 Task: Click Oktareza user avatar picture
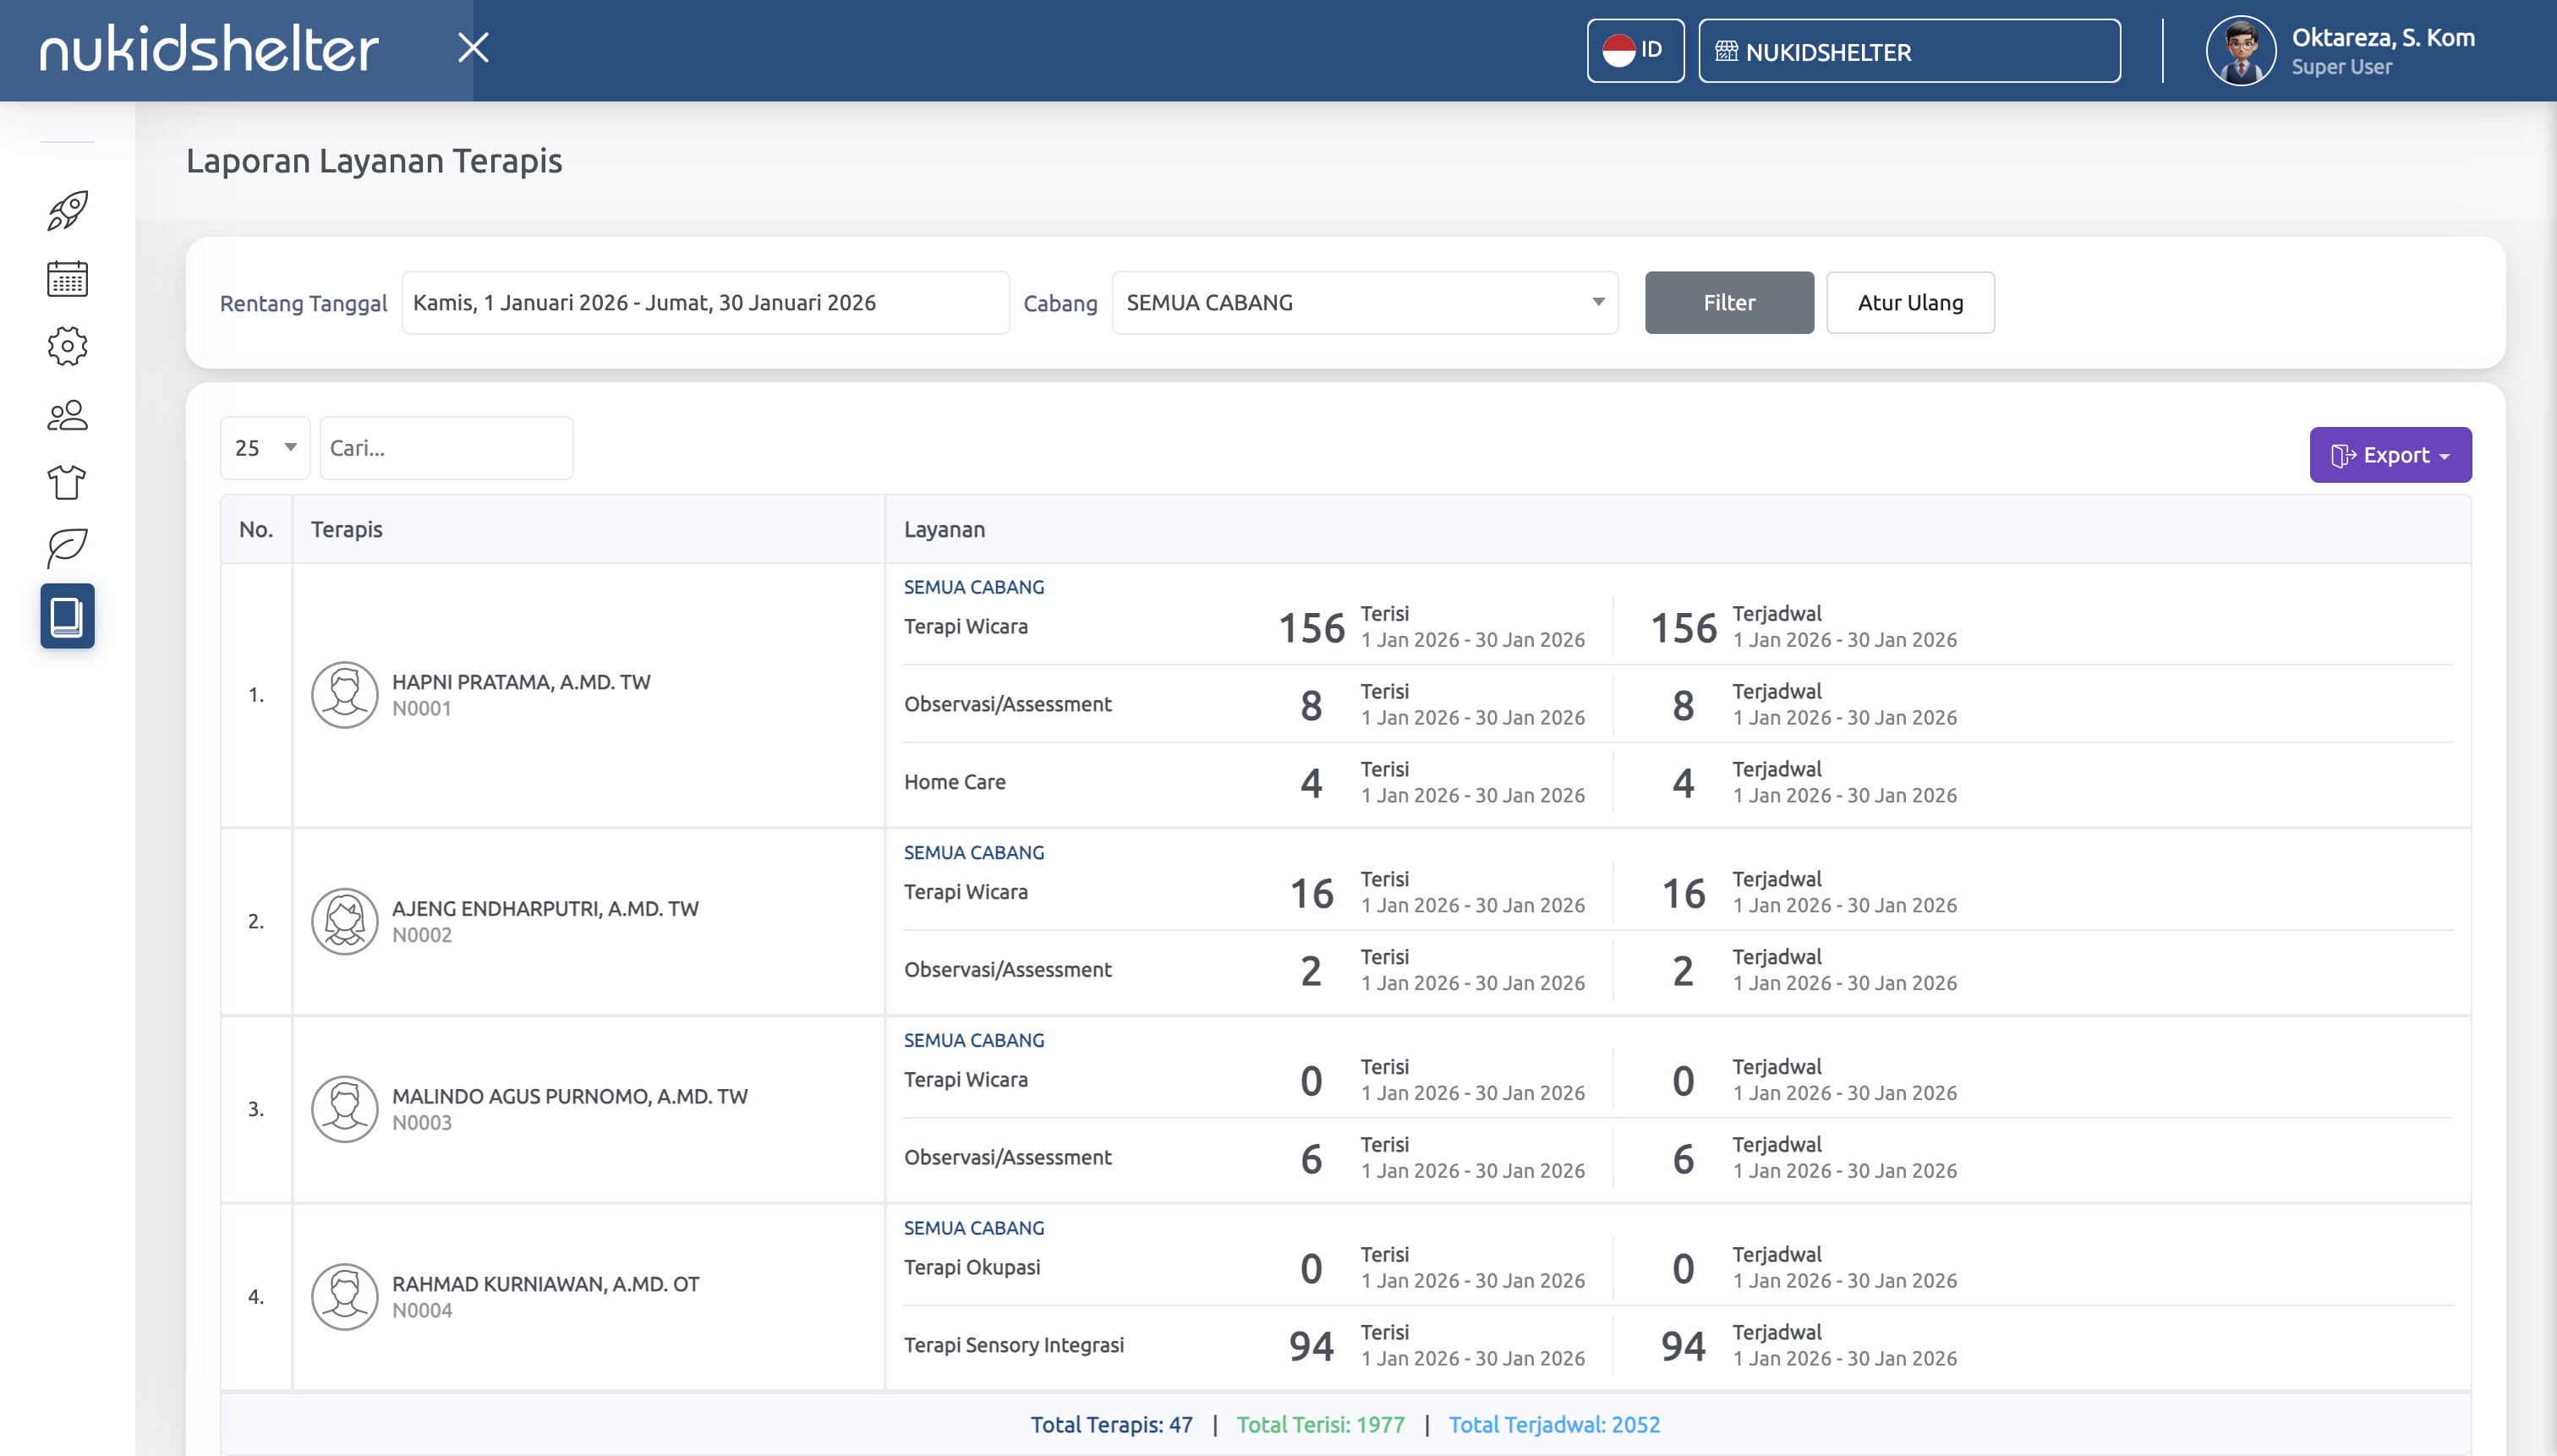point(2240,51)
